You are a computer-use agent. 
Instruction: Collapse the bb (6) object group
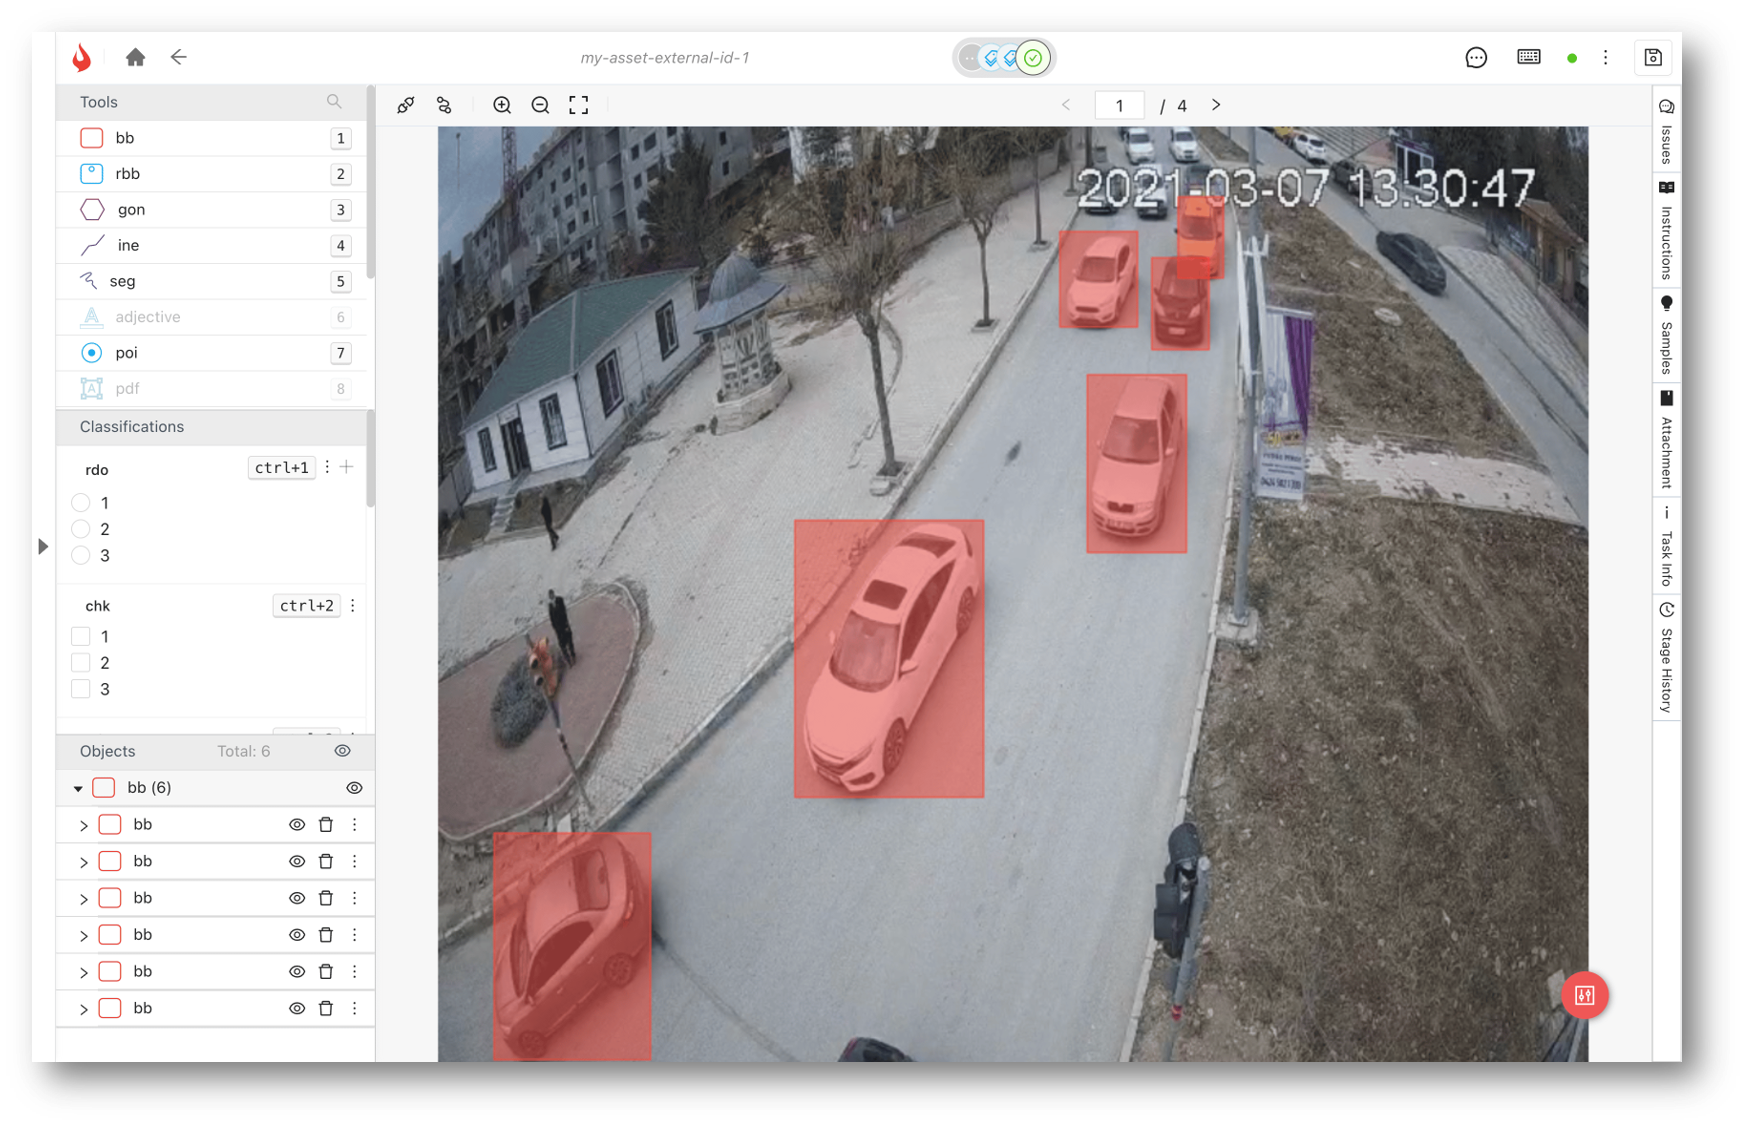(78, 788)
